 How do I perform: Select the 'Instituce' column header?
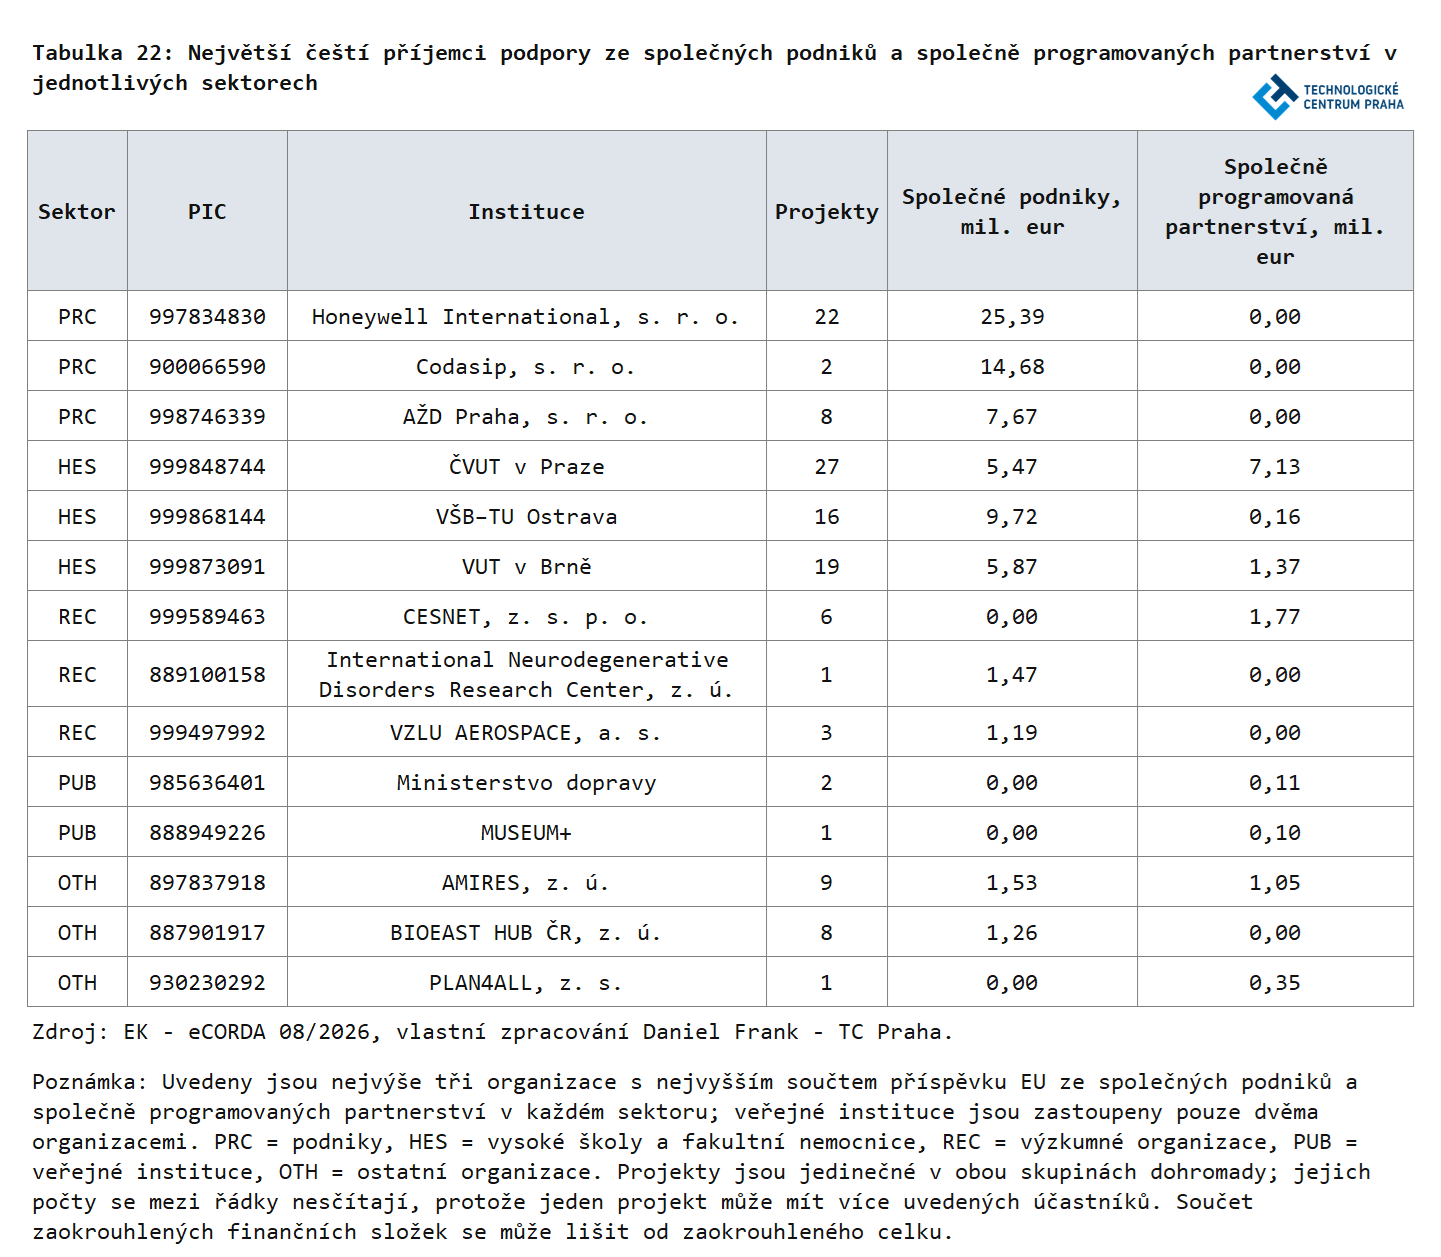(x=527, y=211)
